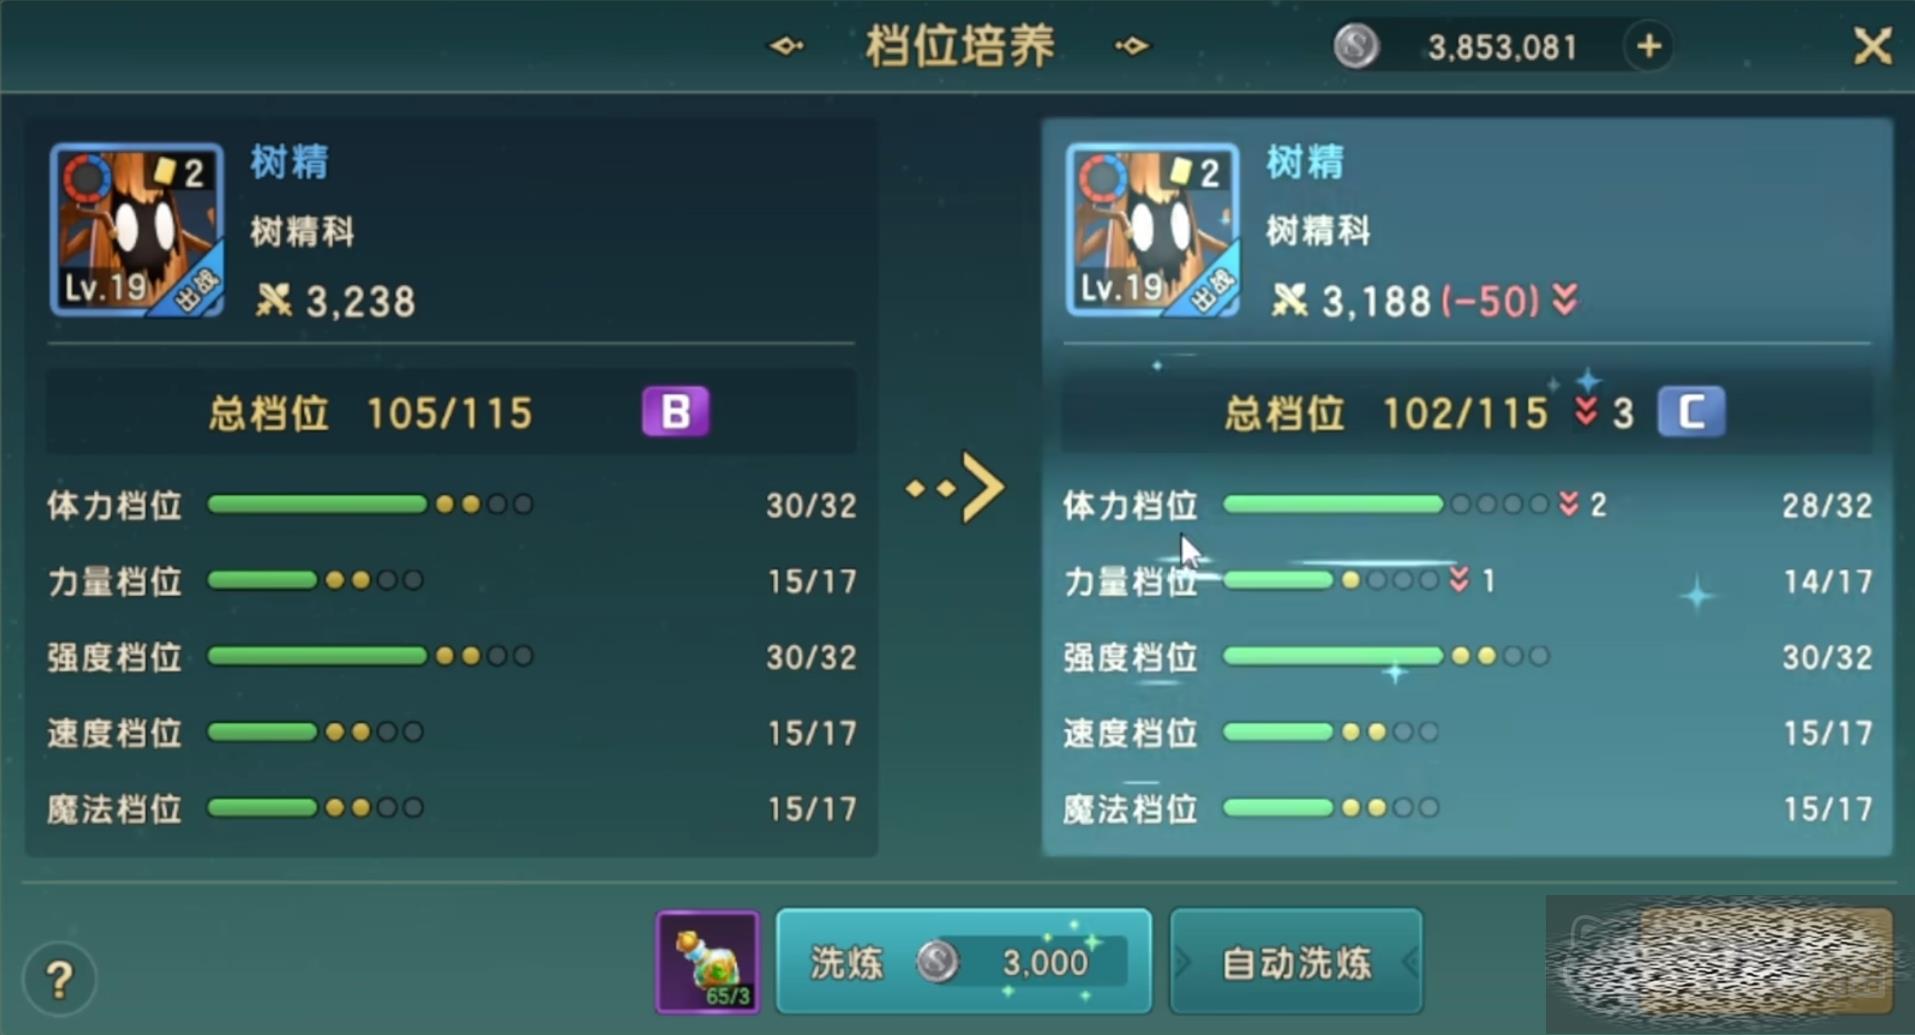Click the 3,853,081 silver balance field
The width and height of the screenshot is (1915, 1035).
1502,47
